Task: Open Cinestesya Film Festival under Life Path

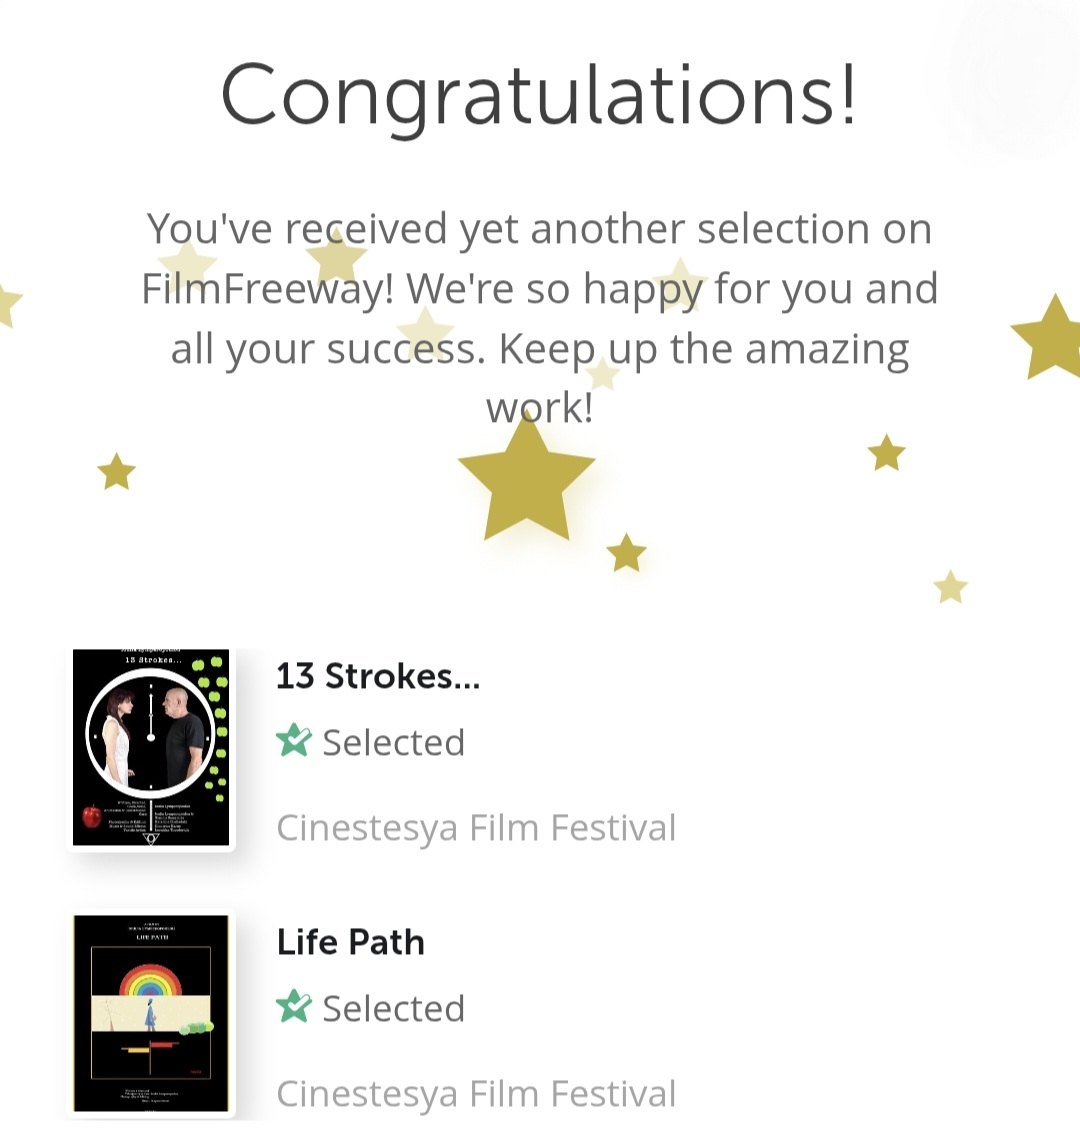Action: [476, 1094]
